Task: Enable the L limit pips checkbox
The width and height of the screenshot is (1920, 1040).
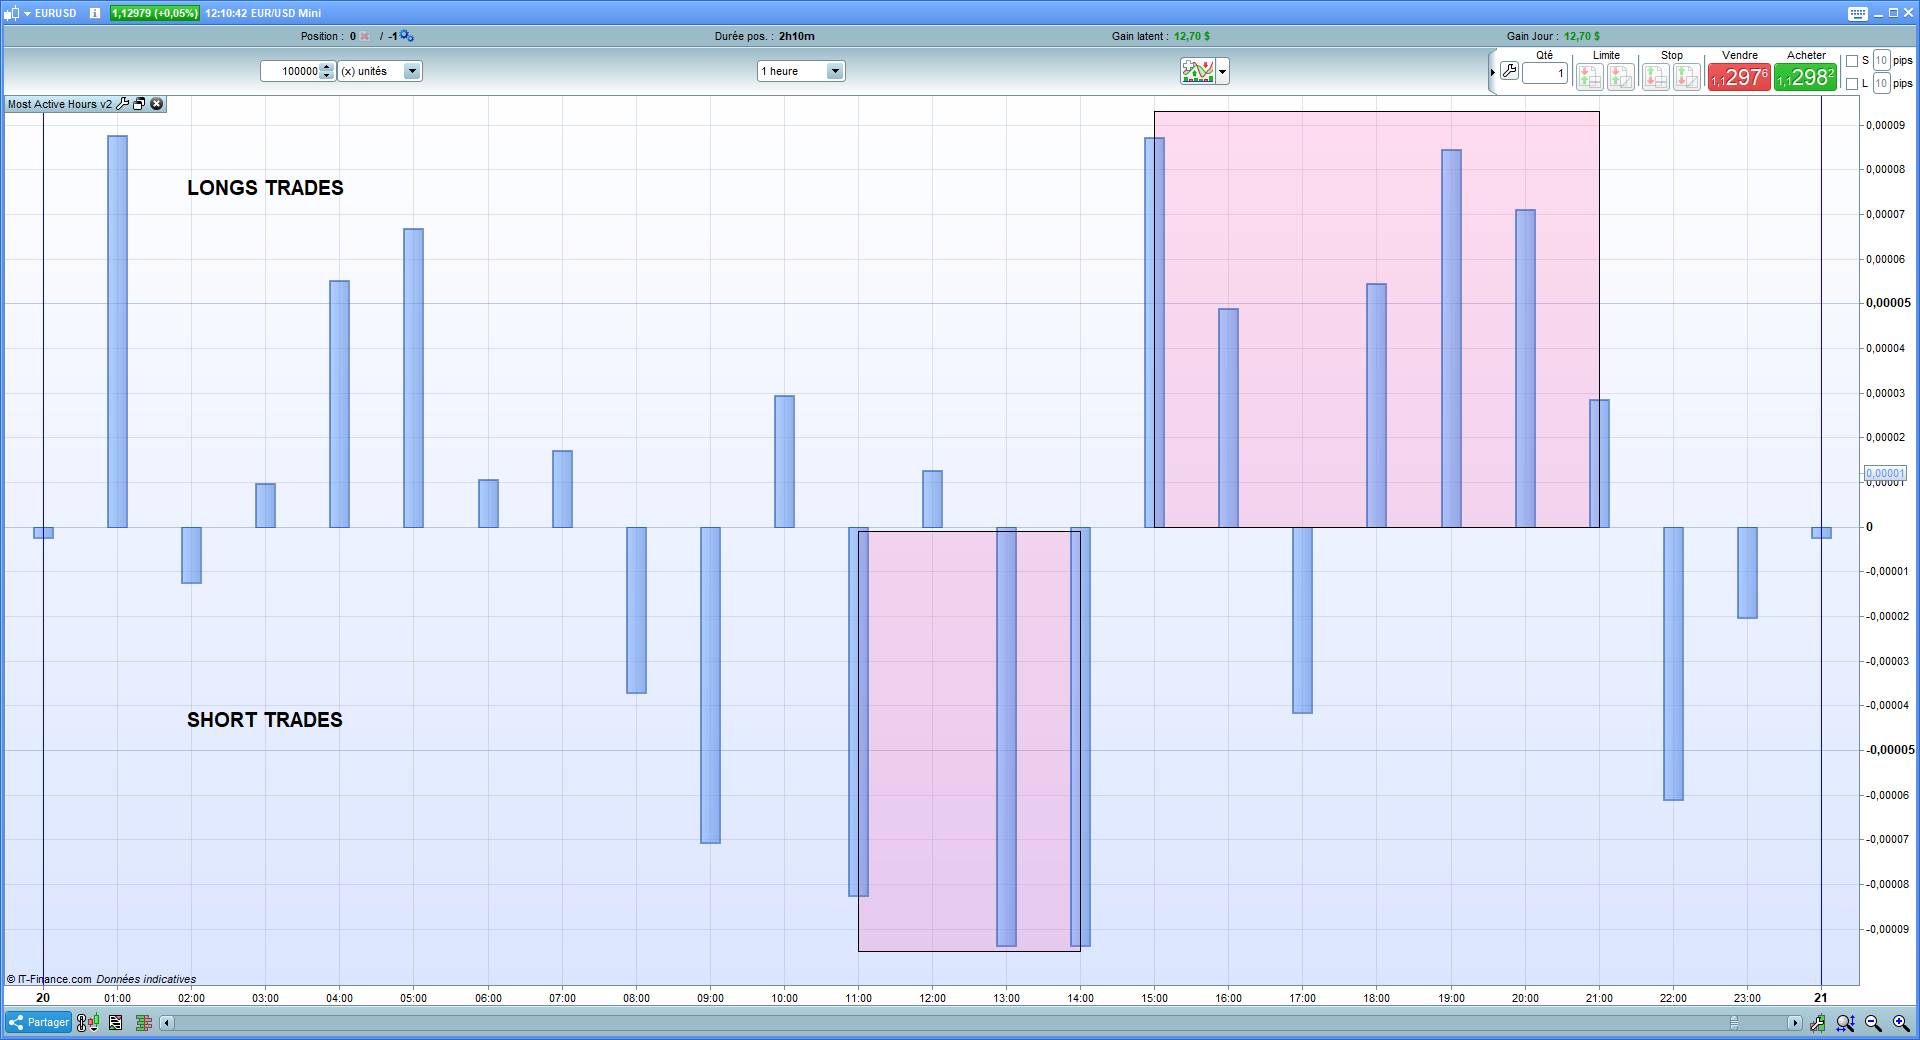Action: tap(1852, 84)
